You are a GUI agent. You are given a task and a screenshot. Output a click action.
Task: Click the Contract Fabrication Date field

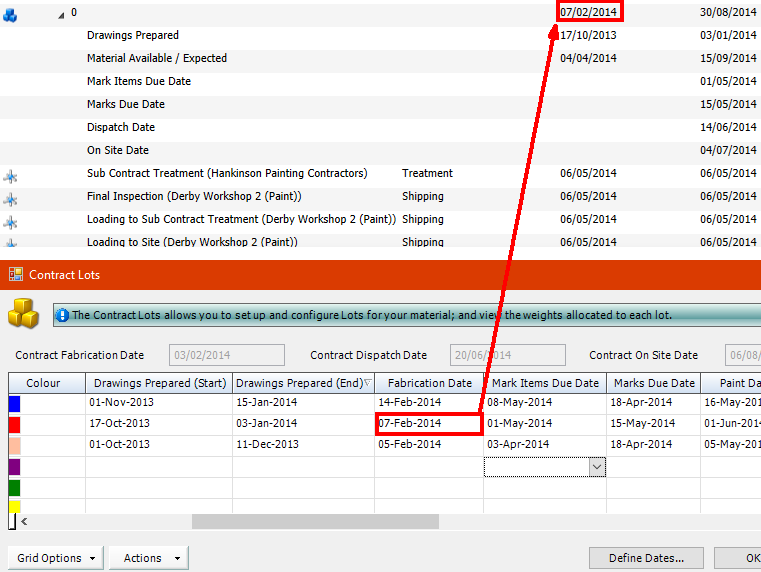[x=228, y=355]
